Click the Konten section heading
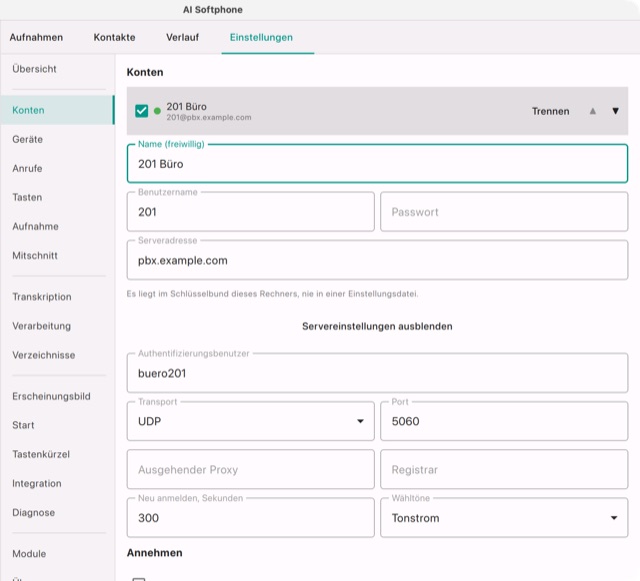 pyautogui.click(x=145, y=72)
